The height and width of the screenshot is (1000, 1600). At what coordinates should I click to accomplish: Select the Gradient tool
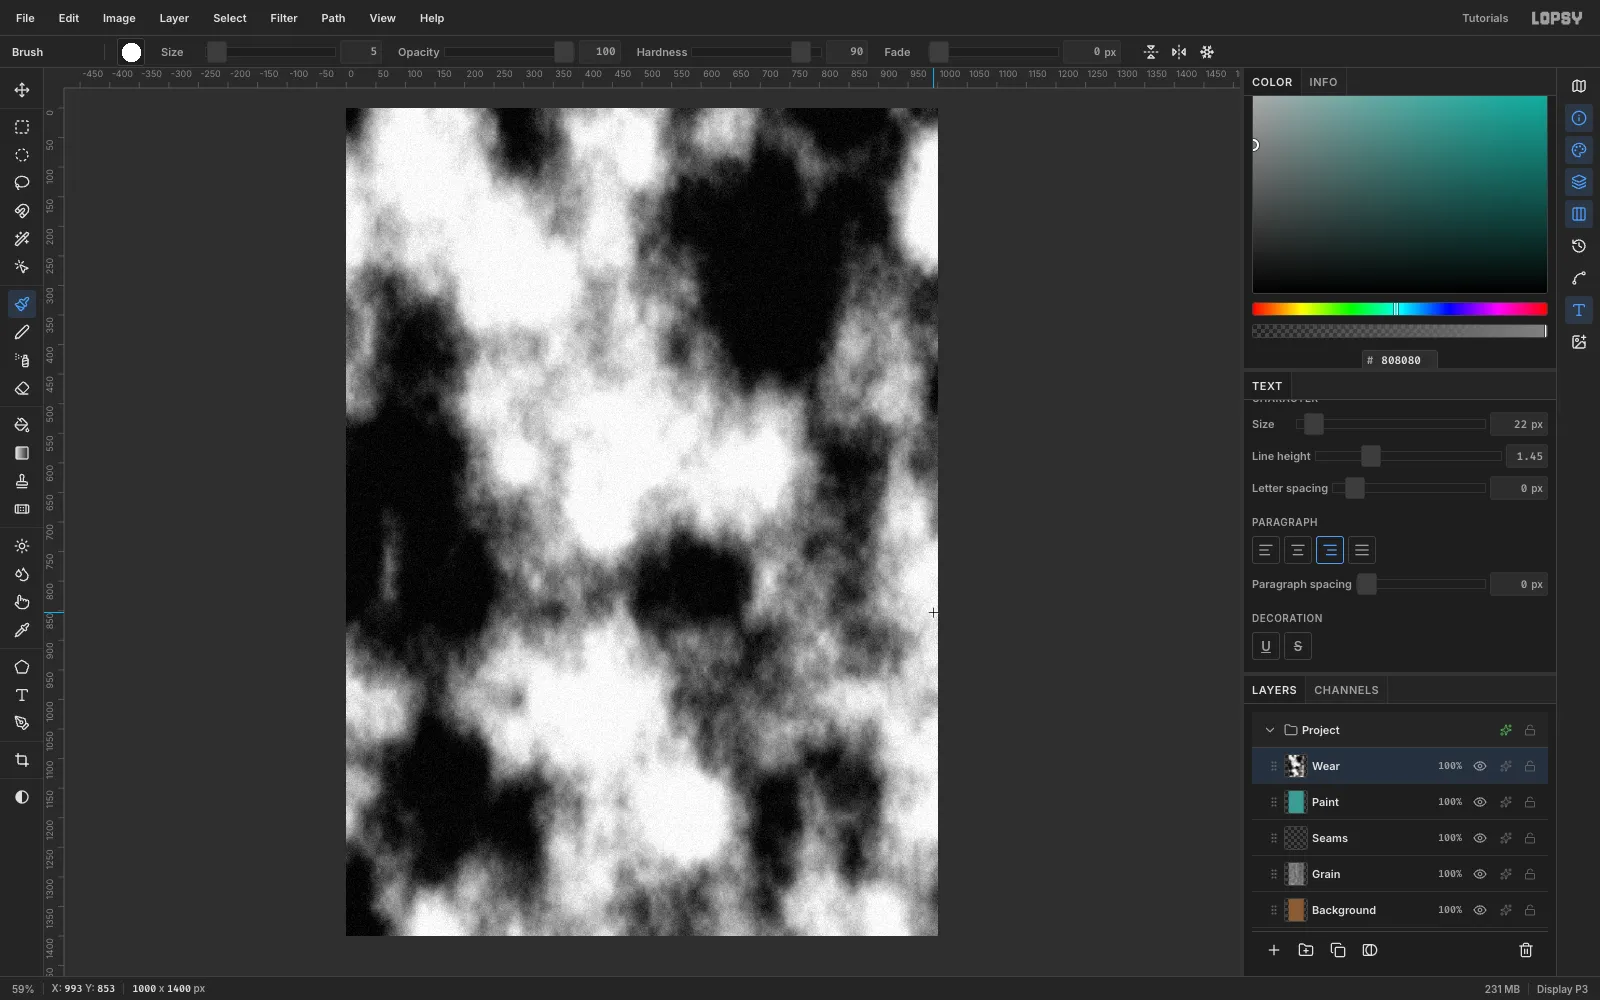coord(22,453)
